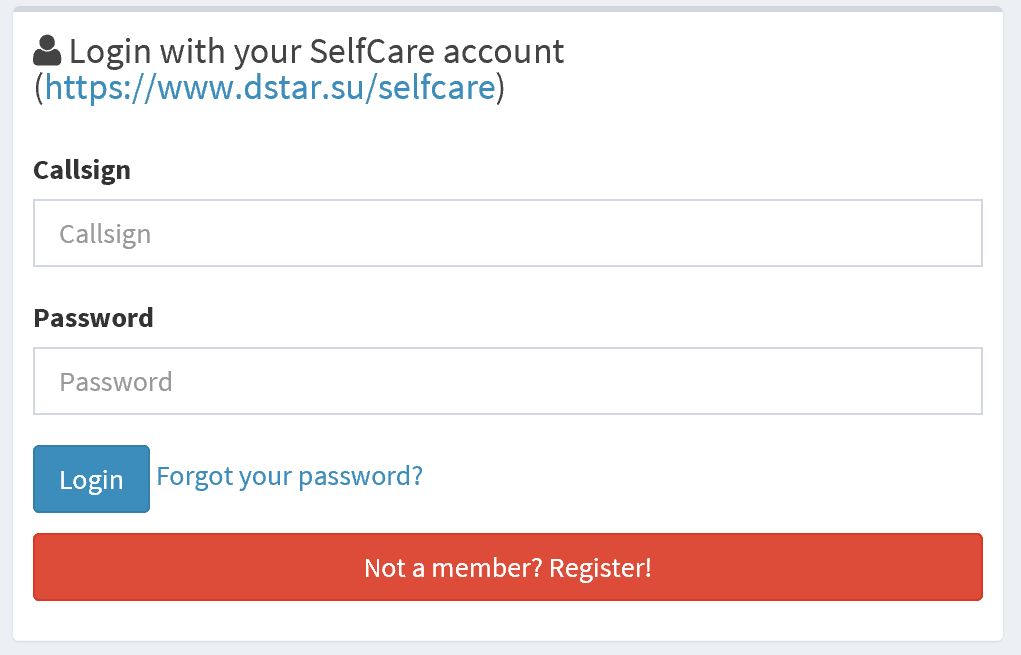Screen dimensions: 1021x655
Task: Click the grey Callsign placeholder text
Action: tap(105, 234)
